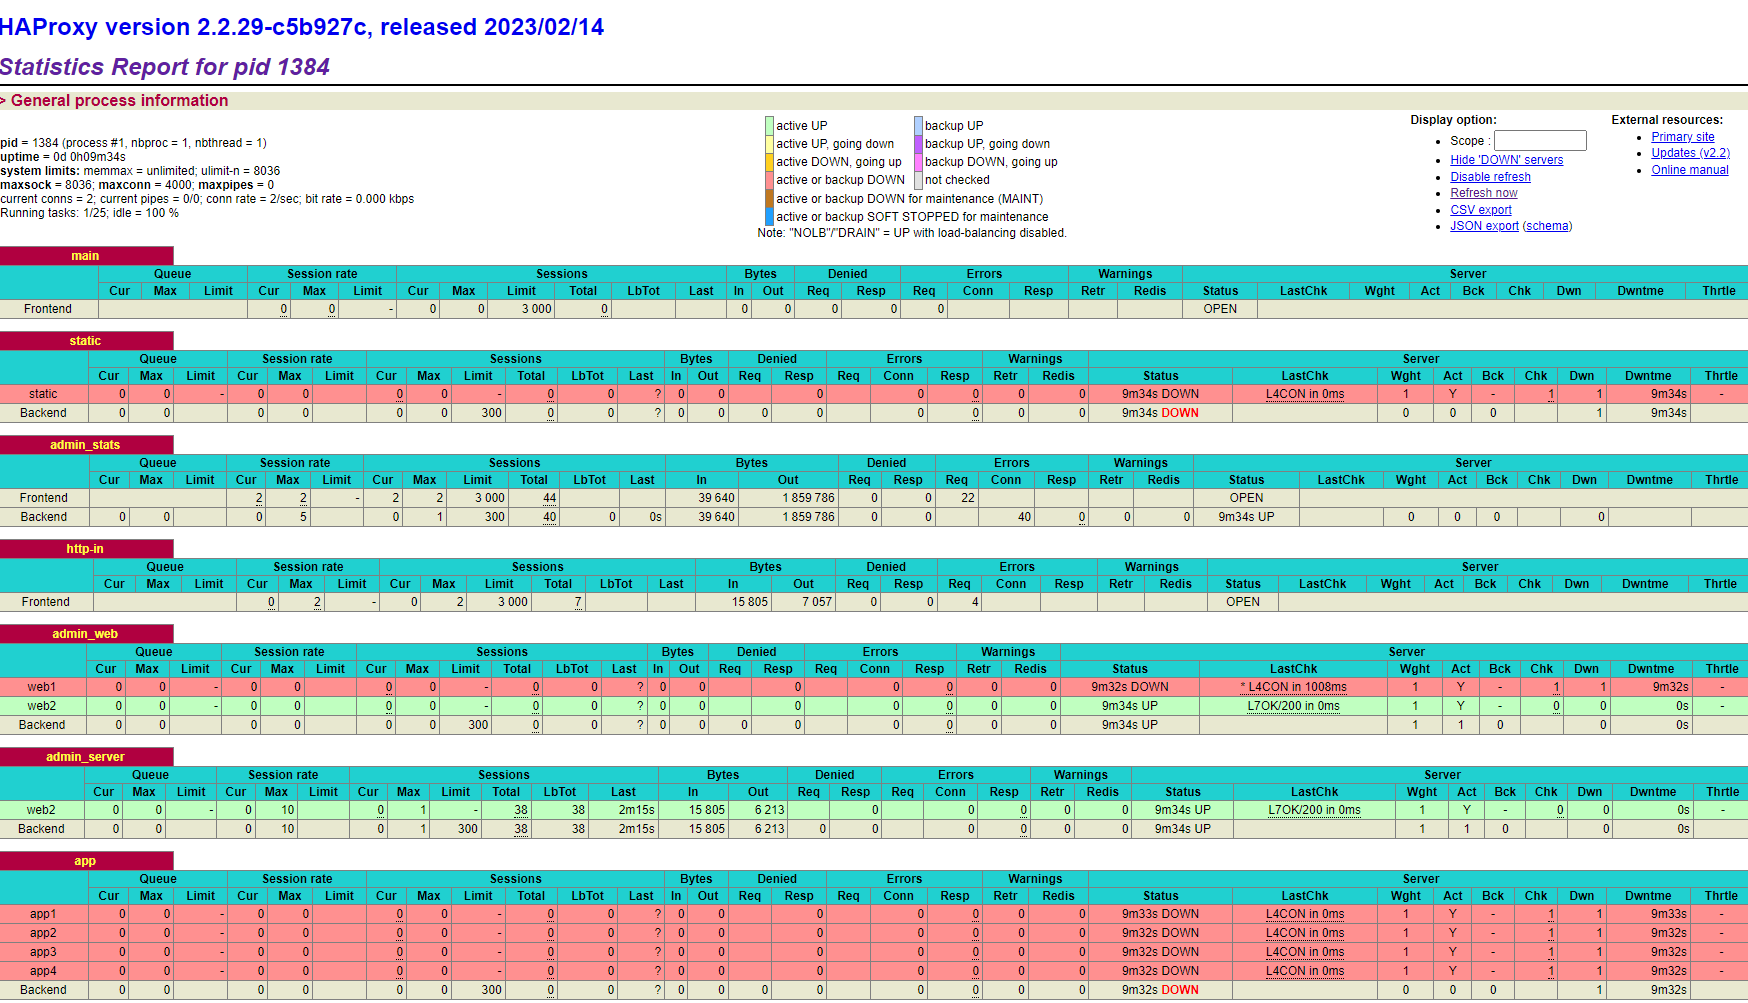Click 9m33s DOWN status for app1
Viewport: 1748px width, 1003px height.
[x=1160, y=914]
